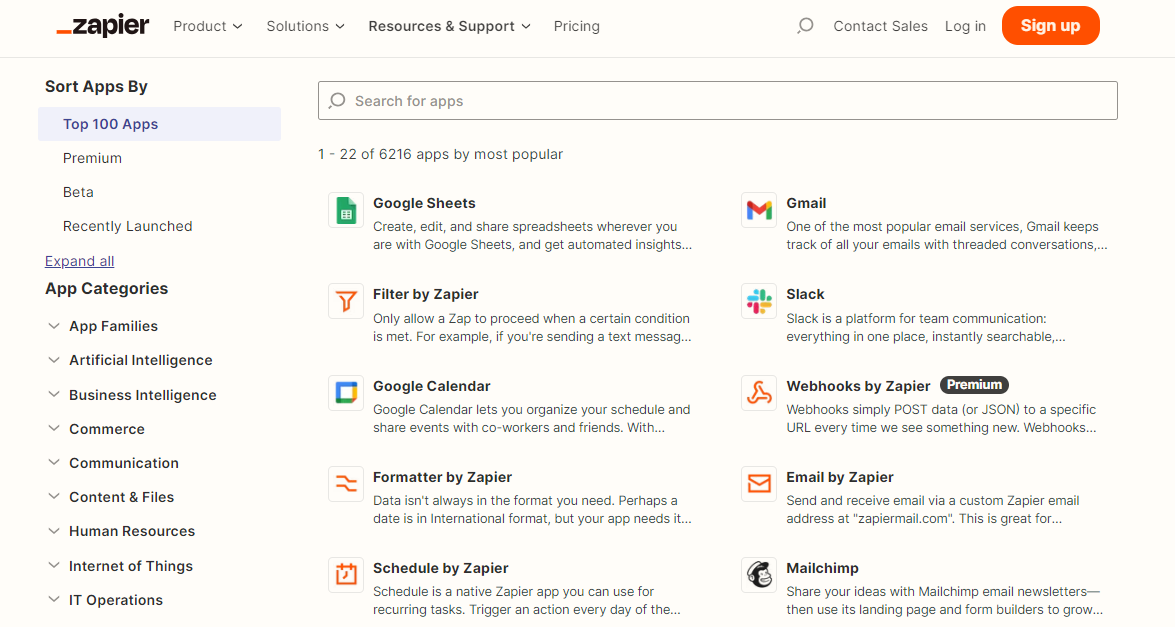Open the Email by Zapier title link
Image resolution: width=1175 pixels, height=627 pixels.
click(840, 477)
